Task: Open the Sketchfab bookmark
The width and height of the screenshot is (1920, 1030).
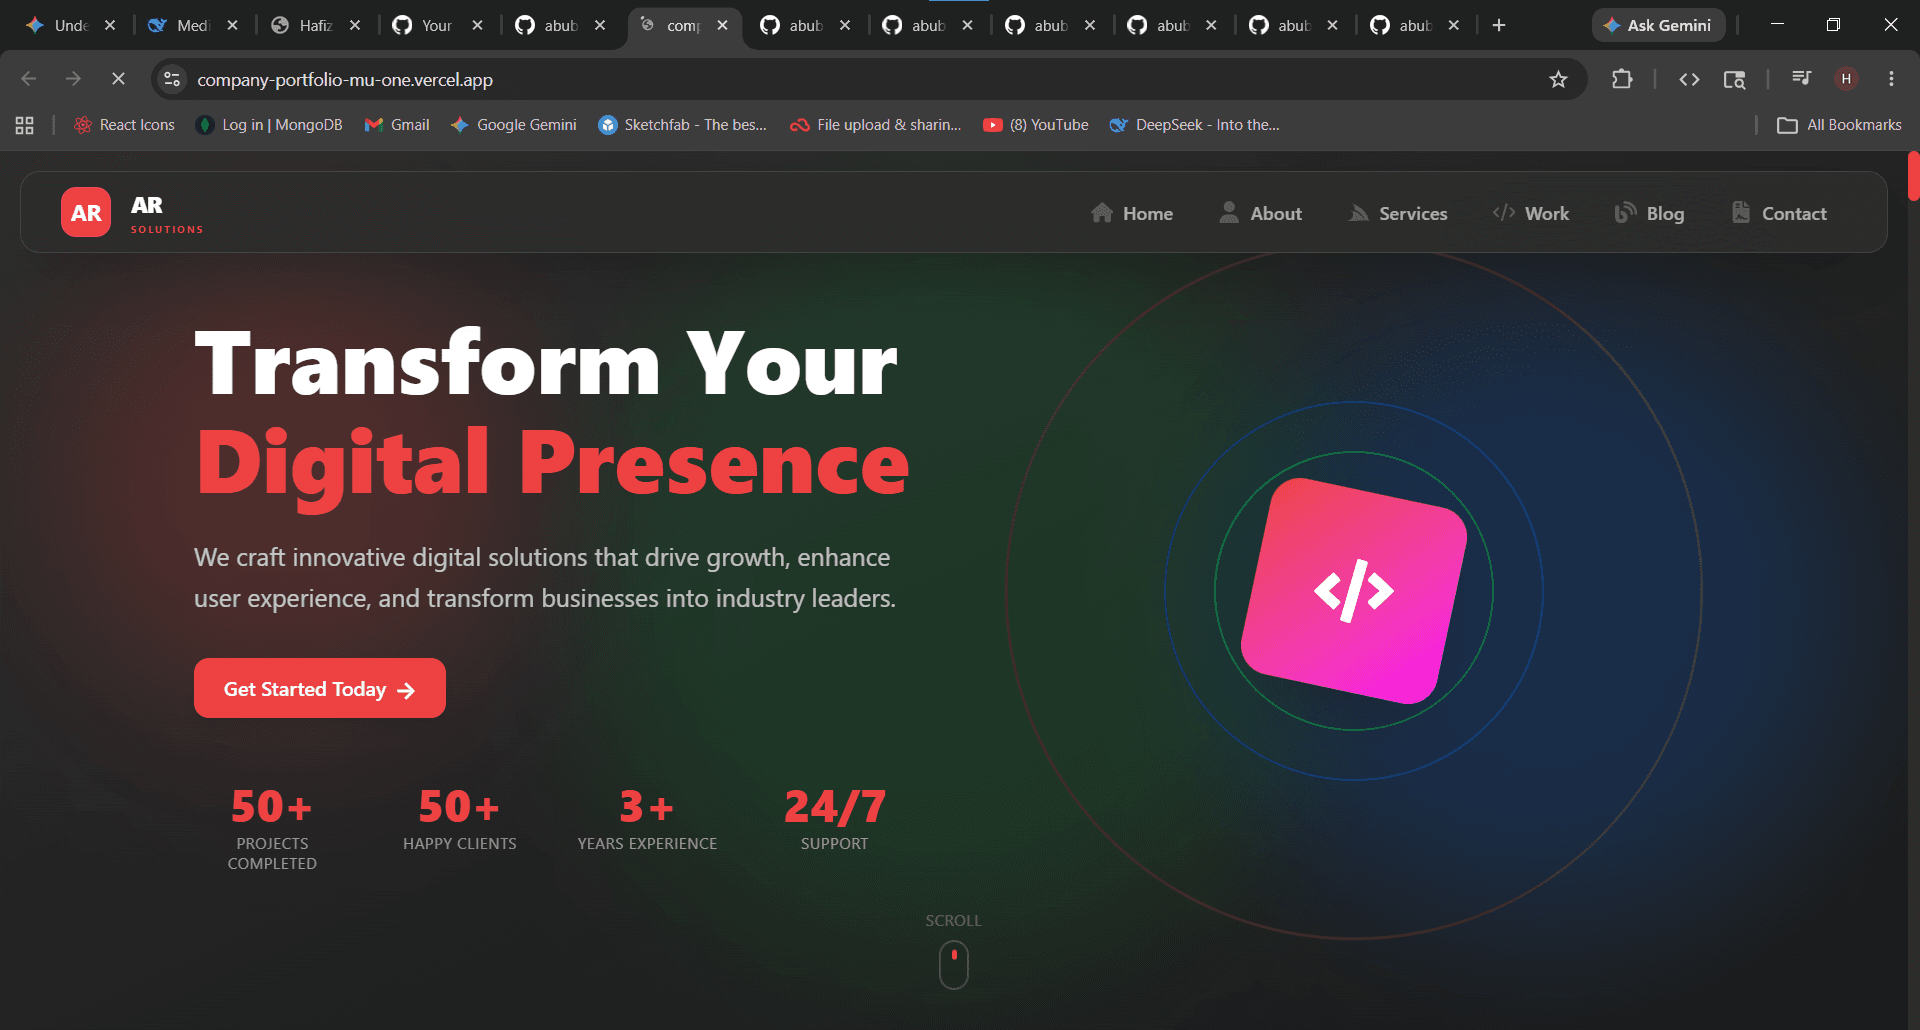Action: 682,125
